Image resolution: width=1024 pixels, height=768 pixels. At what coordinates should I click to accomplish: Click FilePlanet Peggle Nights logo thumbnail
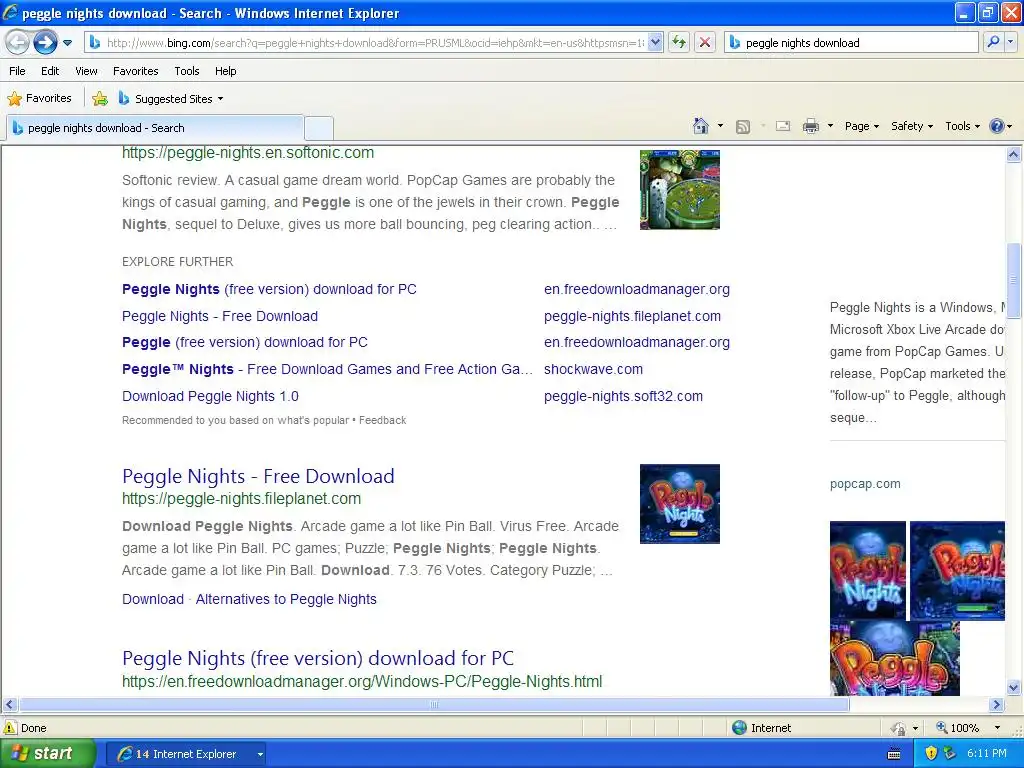pos(680,504)
